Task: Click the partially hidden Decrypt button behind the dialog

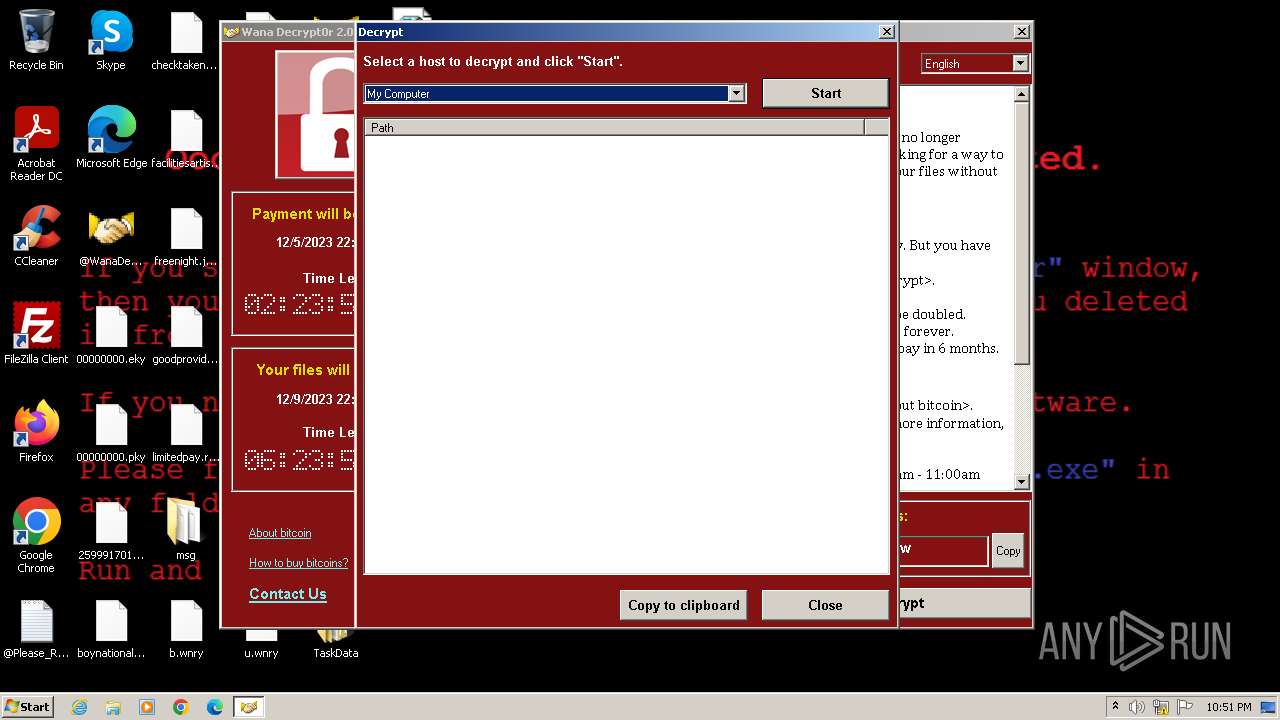Action: coord(964,603)
